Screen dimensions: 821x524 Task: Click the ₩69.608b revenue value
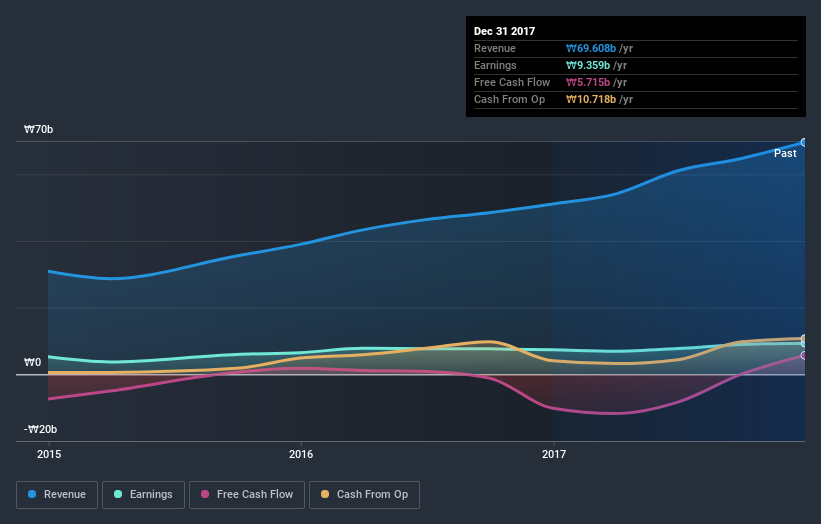pyautogui.click(x=591, y=48)
